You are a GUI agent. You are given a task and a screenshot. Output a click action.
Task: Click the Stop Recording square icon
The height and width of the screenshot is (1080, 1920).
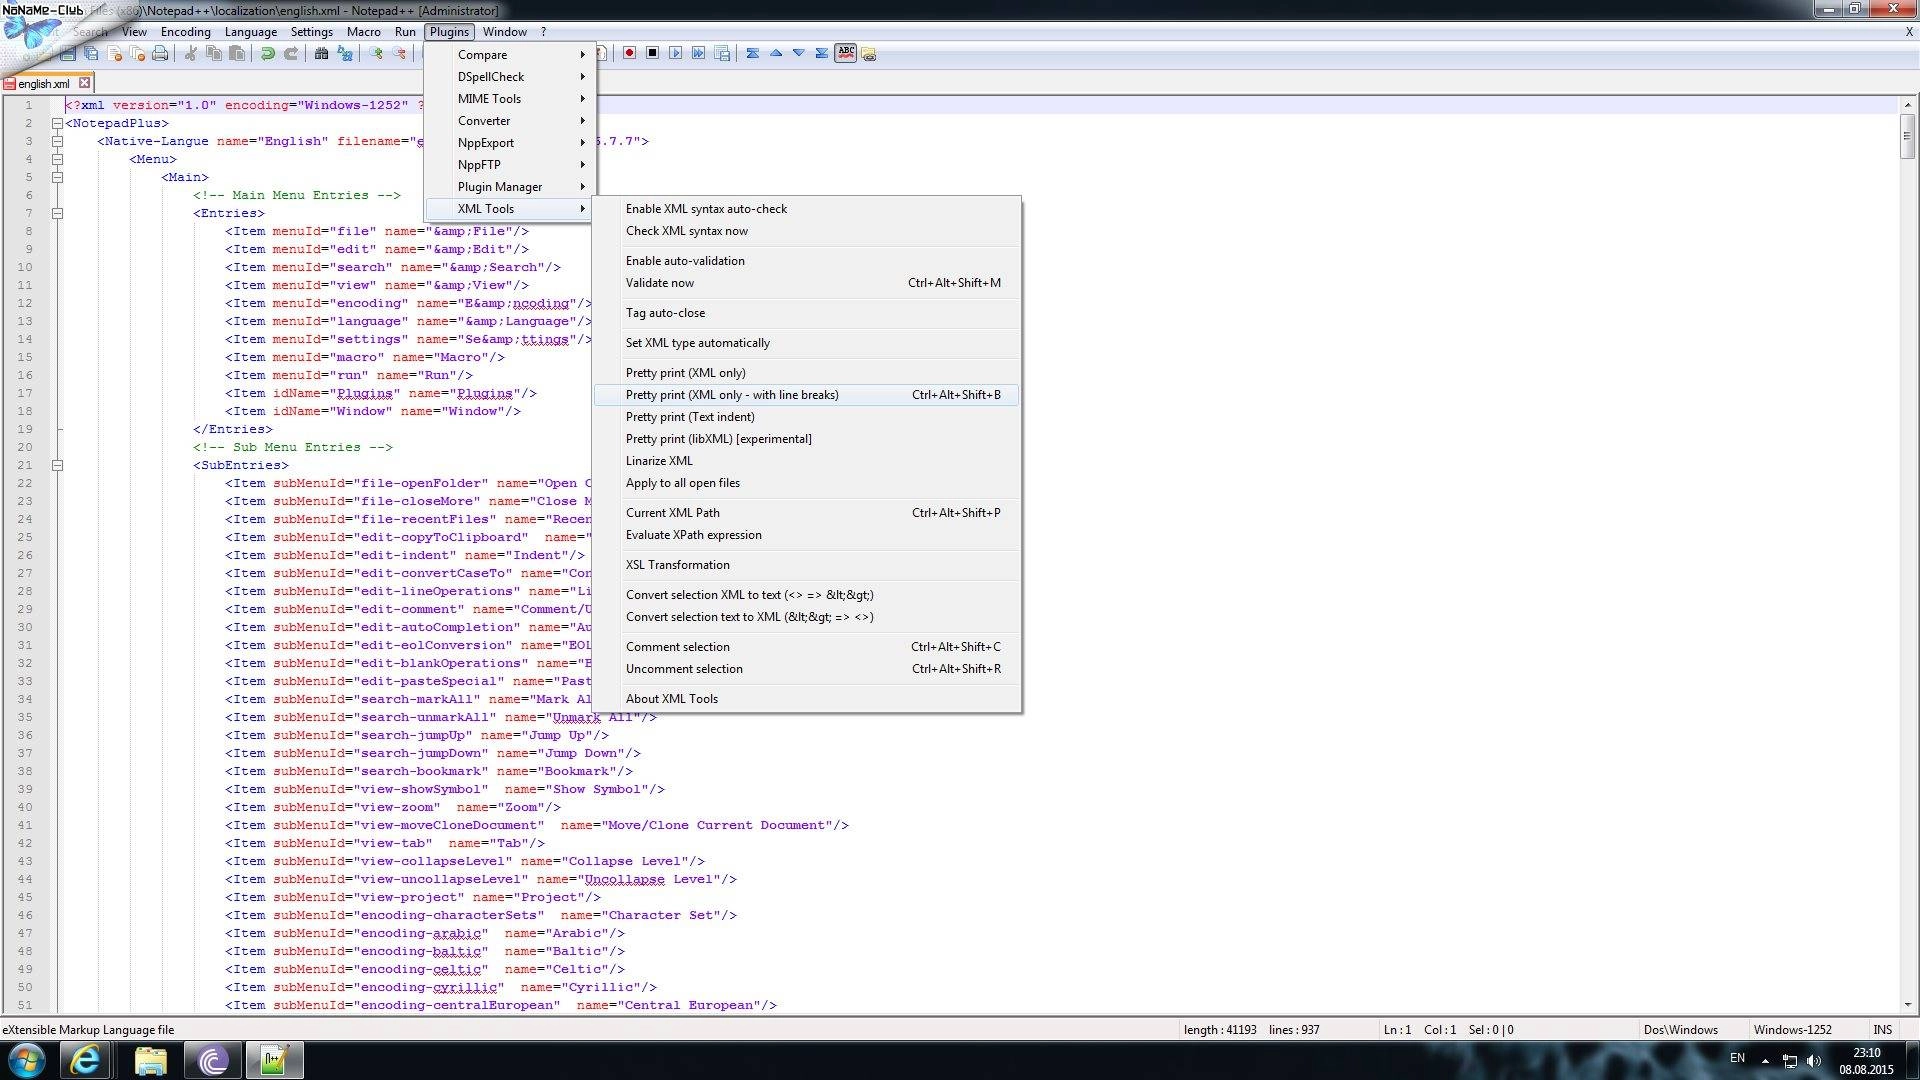coord(652,53)
